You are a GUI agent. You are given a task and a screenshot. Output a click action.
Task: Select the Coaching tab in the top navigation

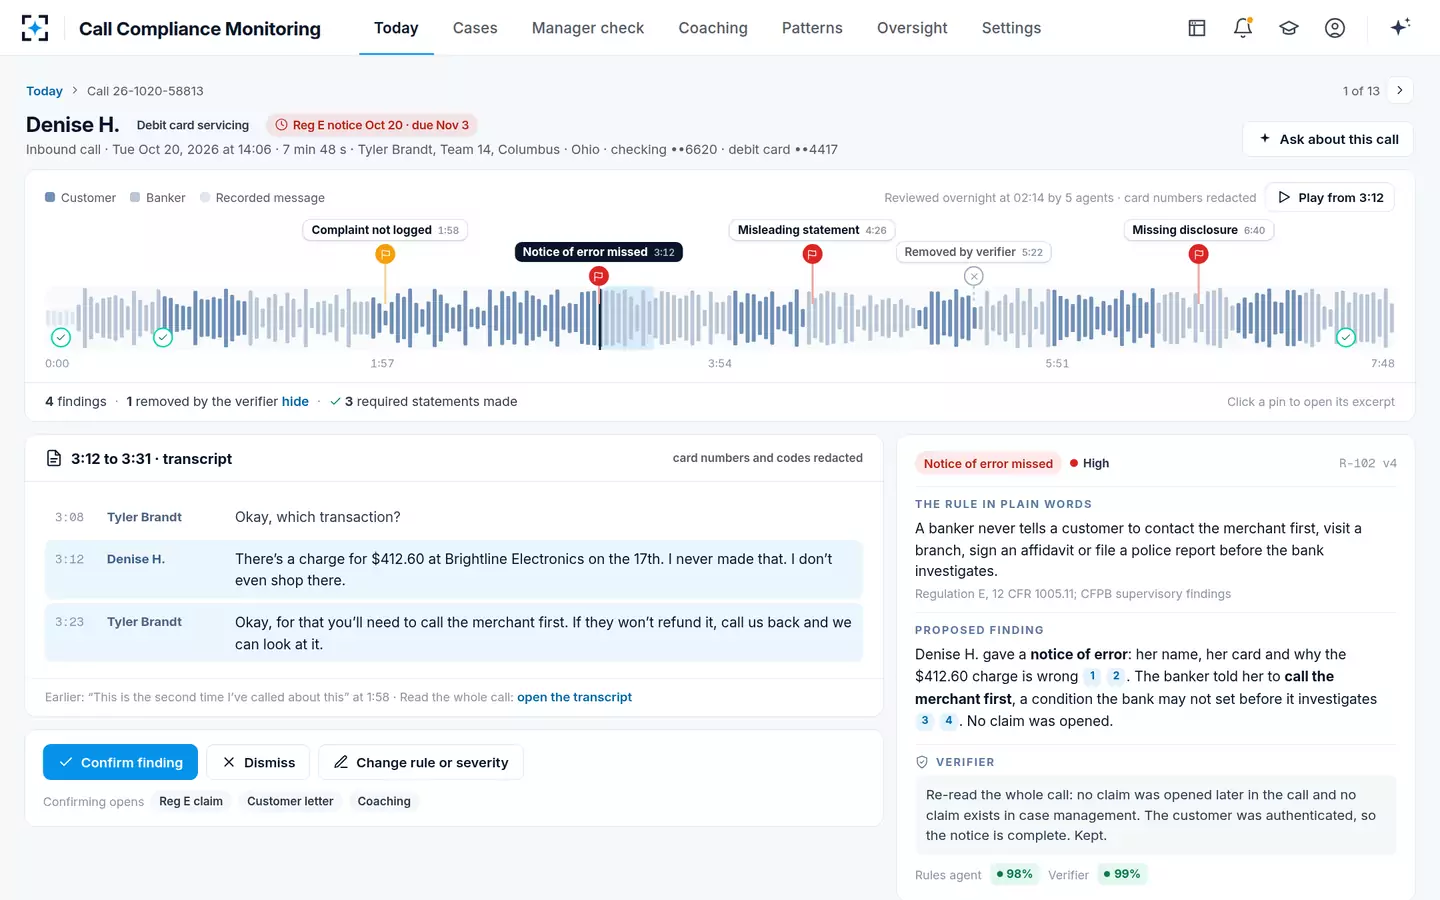pos(713,28)
